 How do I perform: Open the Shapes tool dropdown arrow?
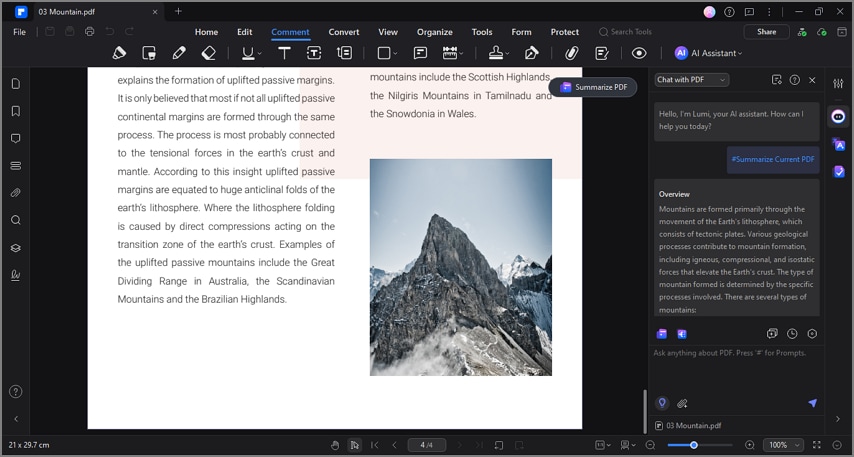395,53
